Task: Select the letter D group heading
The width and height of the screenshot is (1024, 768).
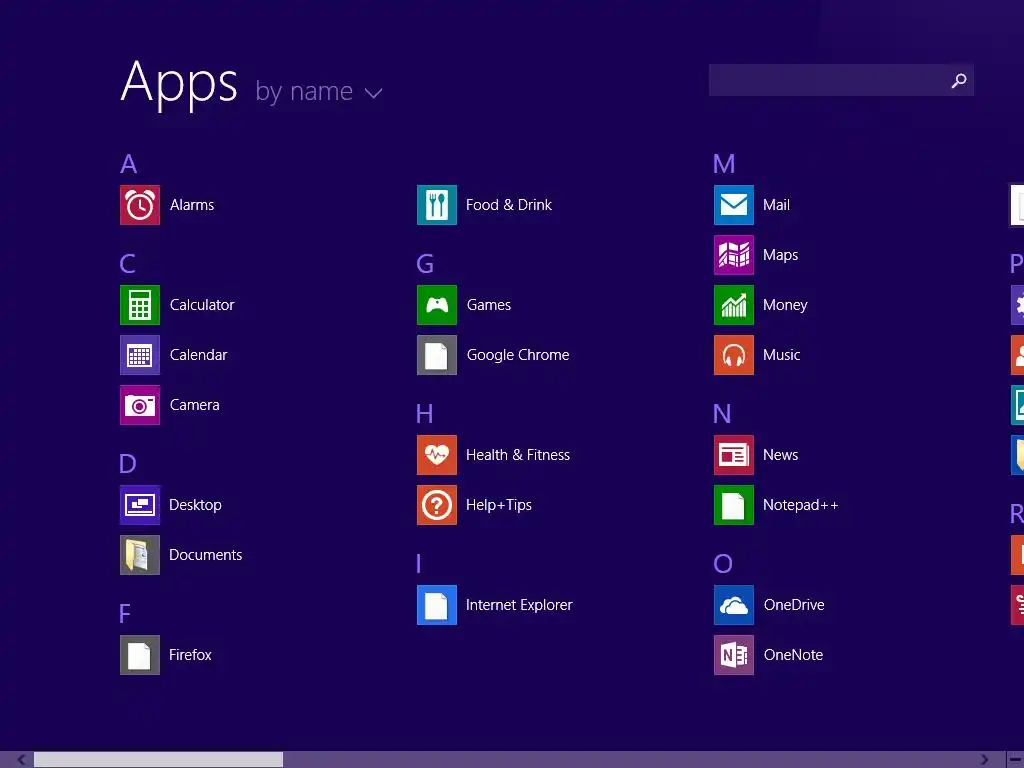Action: [x=128, y=464]
